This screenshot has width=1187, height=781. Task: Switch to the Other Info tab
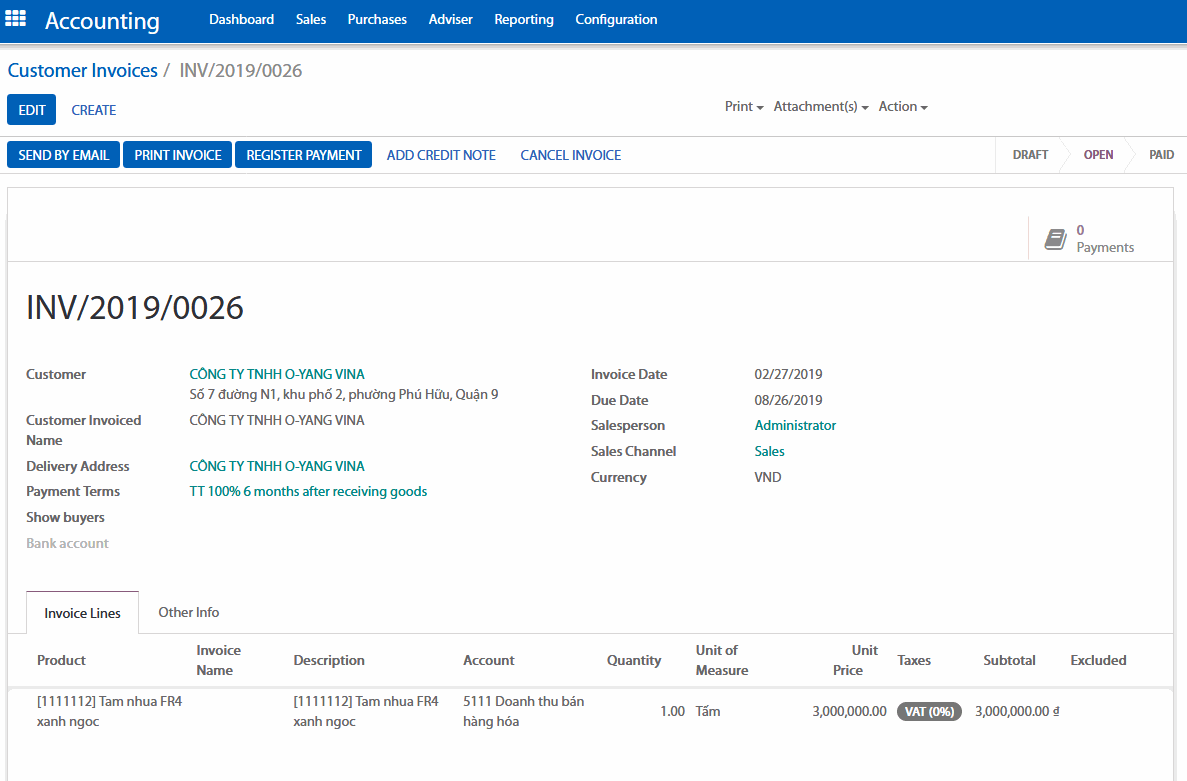click(x=188, y=612)
